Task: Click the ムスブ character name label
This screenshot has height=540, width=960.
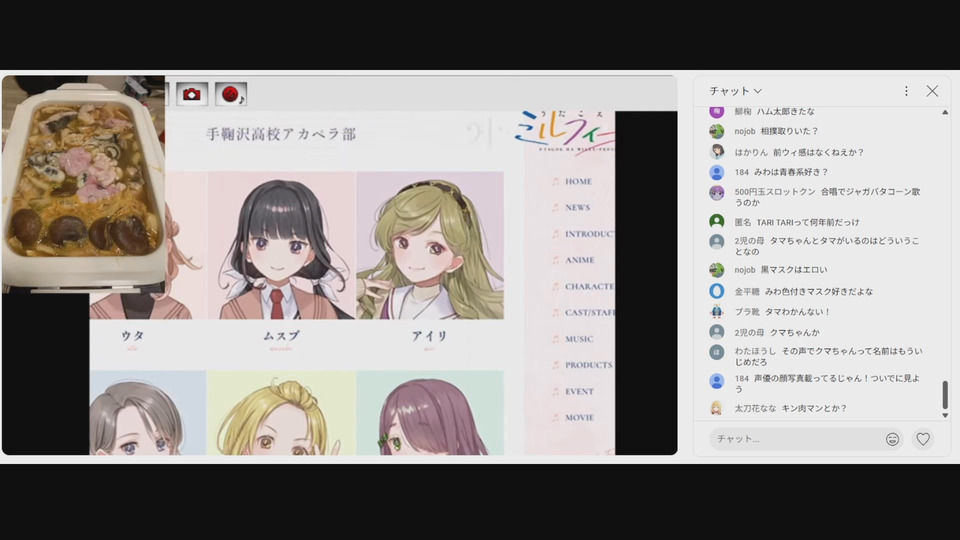Action: coord(282,336)
